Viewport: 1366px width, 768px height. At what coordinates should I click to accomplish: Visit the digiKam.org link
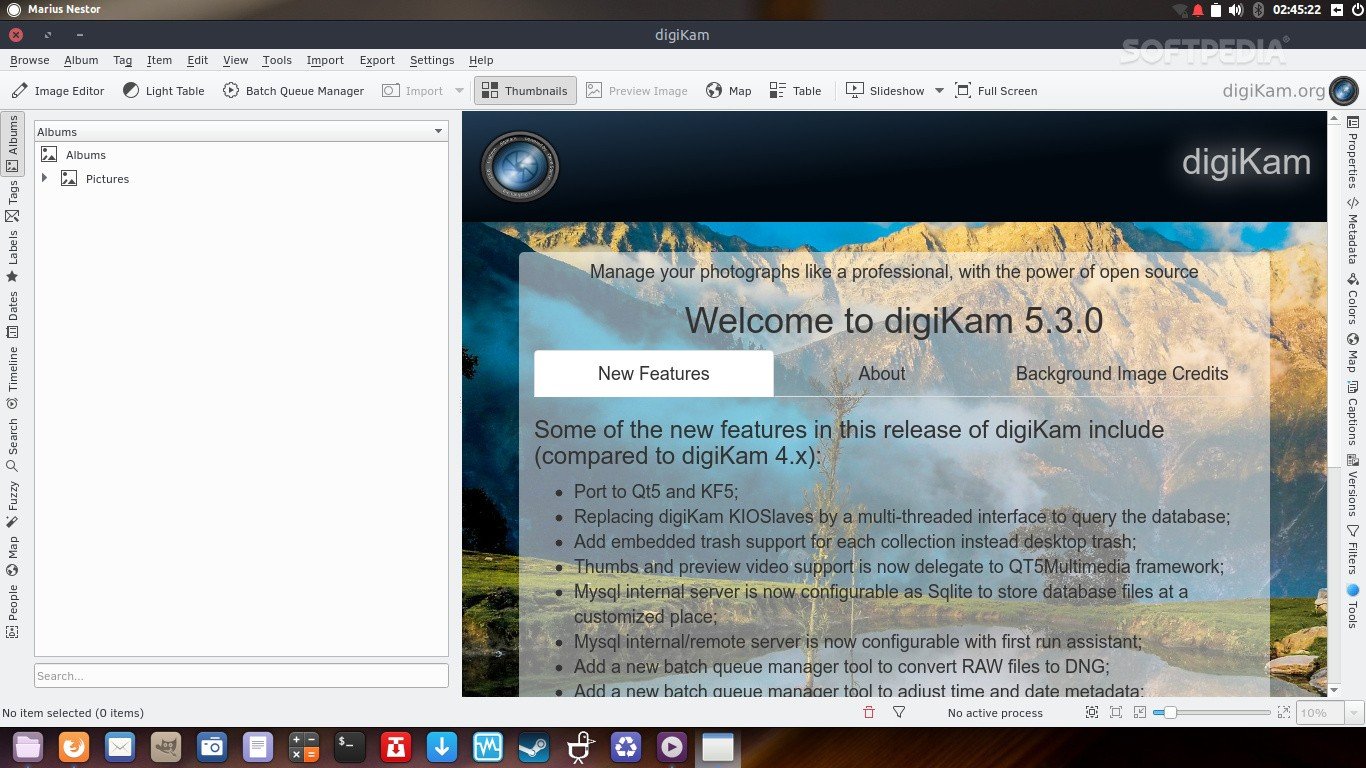(1273, 91)
